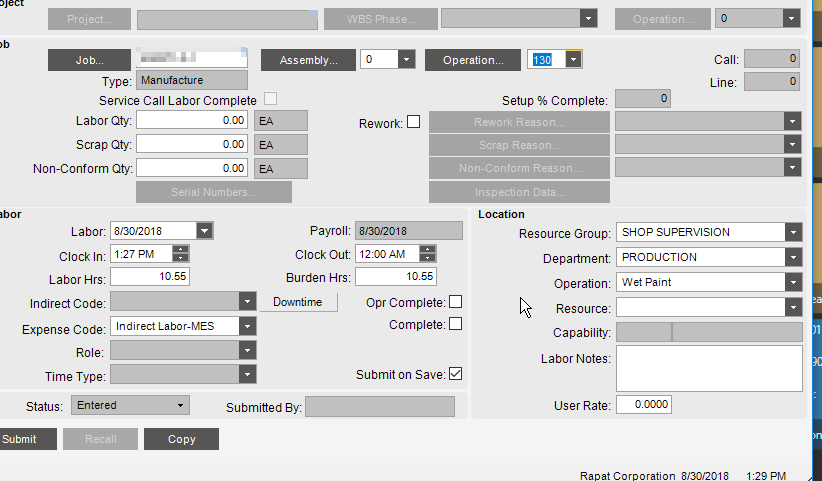Click the Labor Hrs field
Screen dimensions: 822x481
pos(150,277)
